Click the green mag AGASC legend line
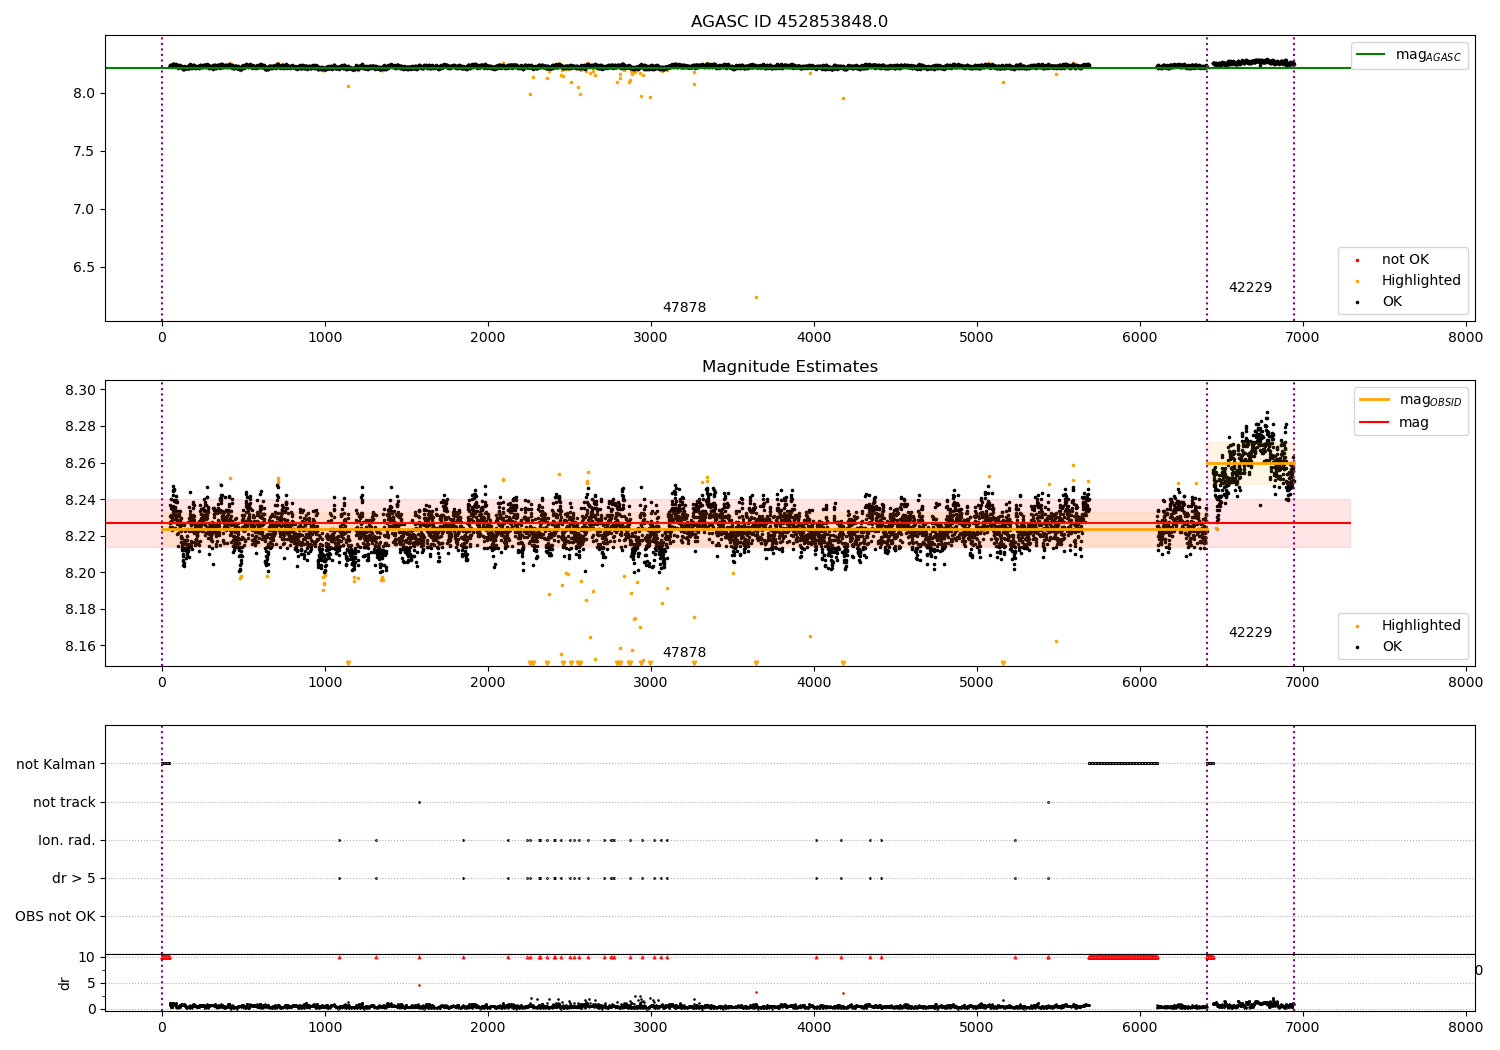This screenshot has width=1500, height=1050. [x=1372, y=55]
